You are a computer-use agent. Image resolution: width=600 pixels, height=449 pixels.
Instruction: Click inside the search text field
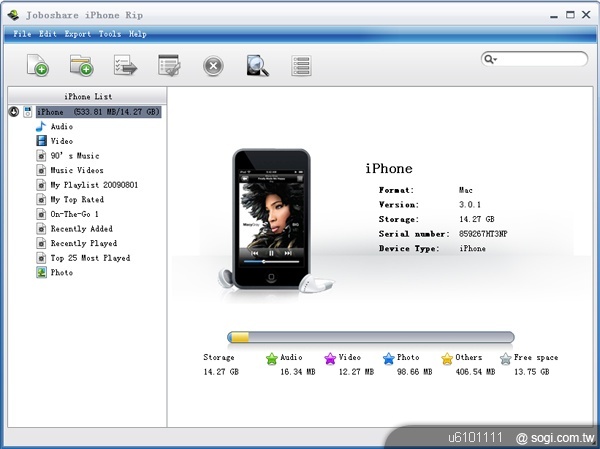541,59
